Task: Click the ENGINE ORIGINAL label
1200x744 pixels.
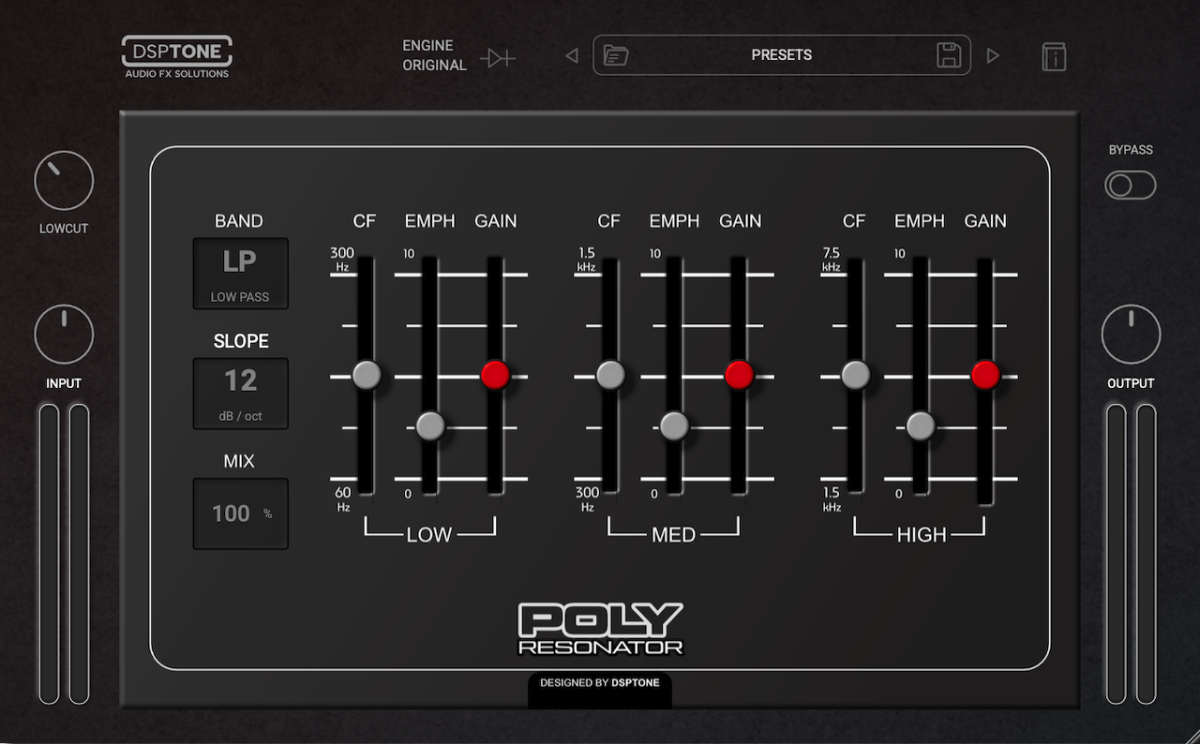Action: point(434,56)
